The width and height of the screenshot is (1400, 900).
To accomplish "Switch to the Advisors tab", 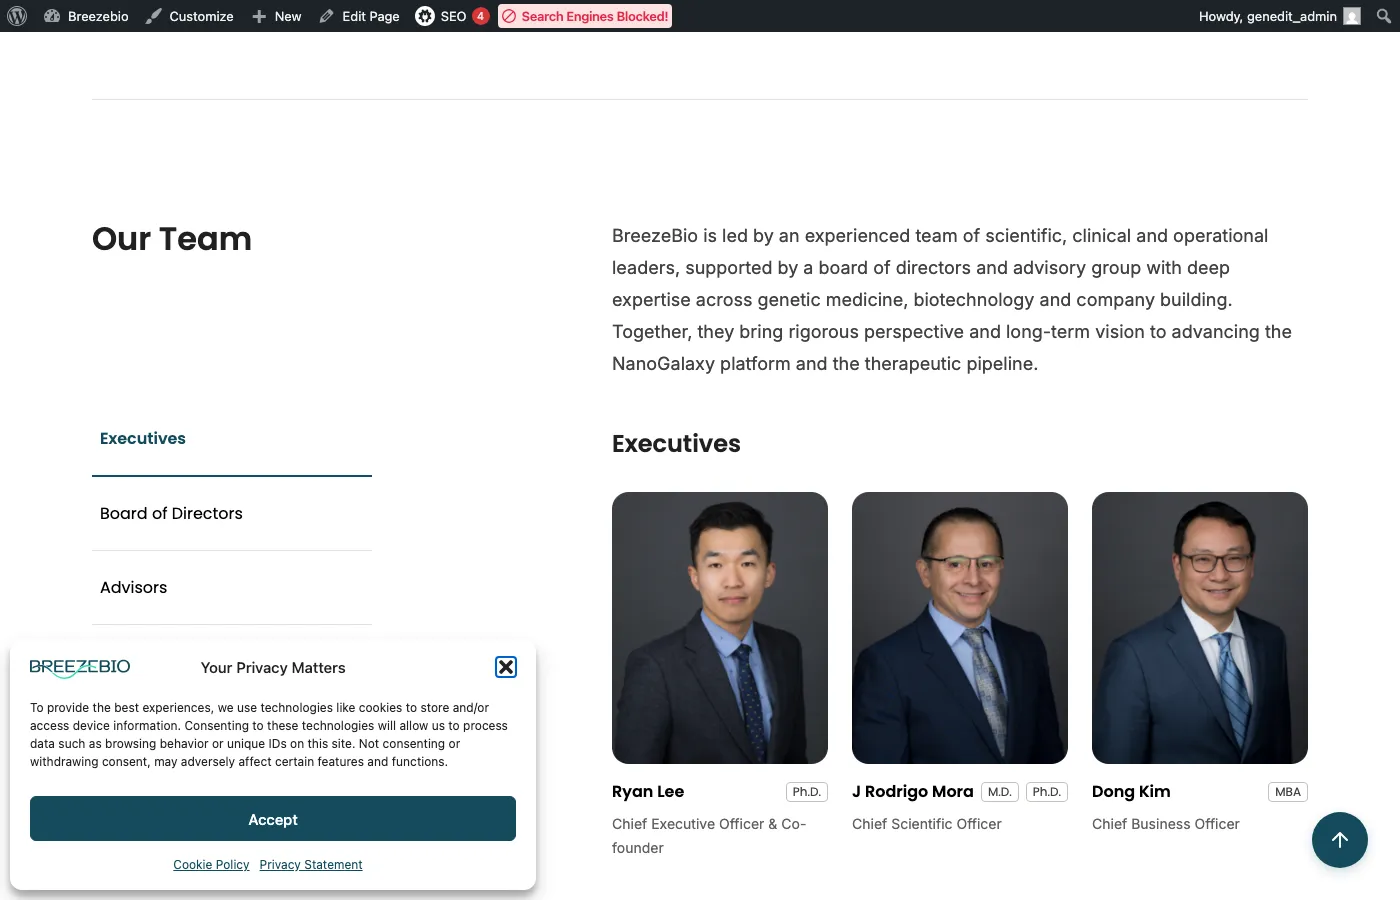I will click(x=134, y=587).
